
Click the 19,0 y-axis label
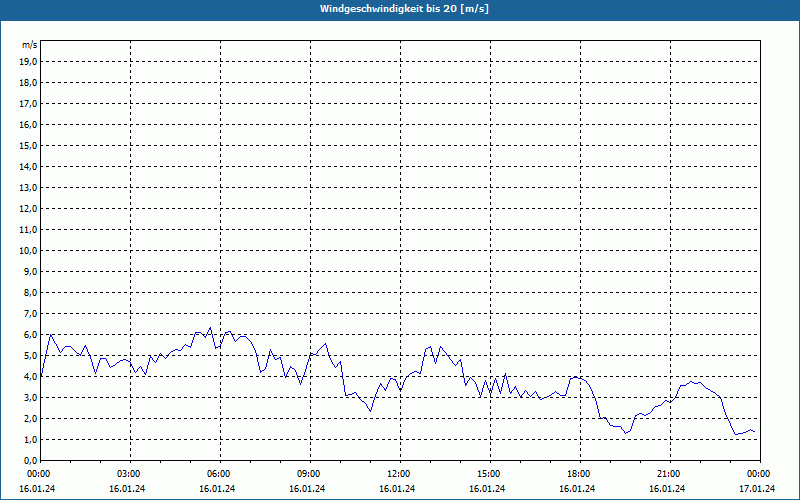(x=28, y=62)
